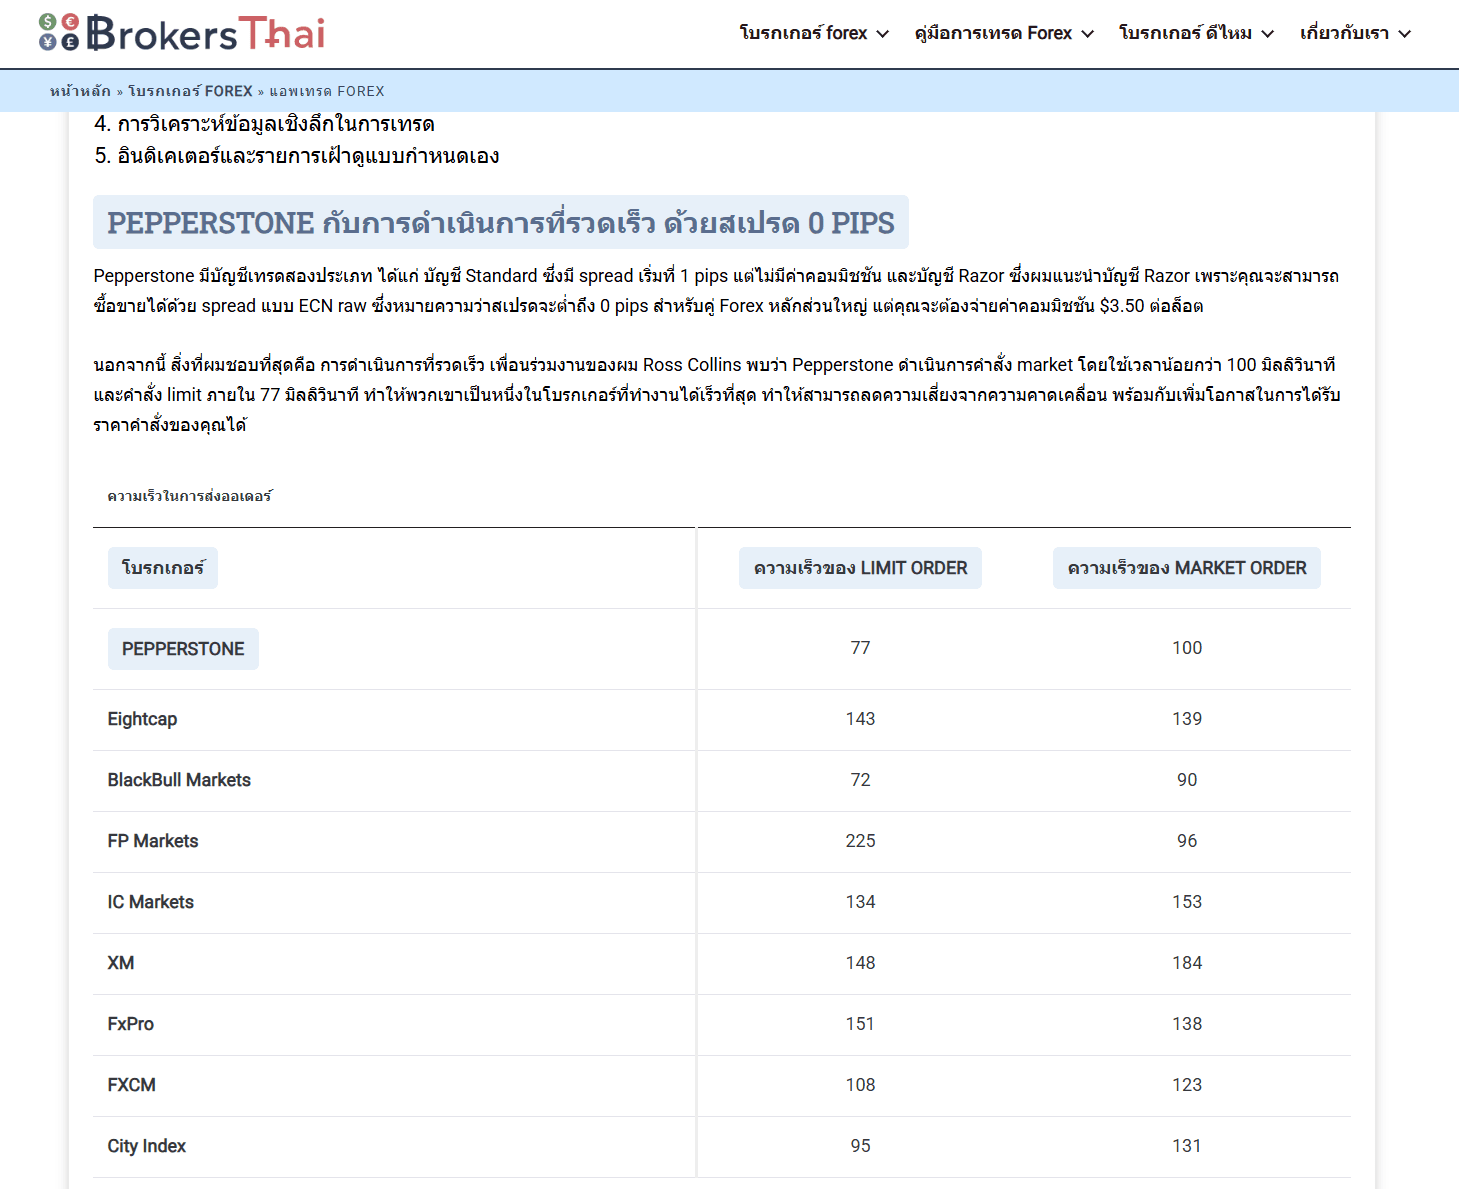Click FP Markets limit value 225

coord(860,841)
